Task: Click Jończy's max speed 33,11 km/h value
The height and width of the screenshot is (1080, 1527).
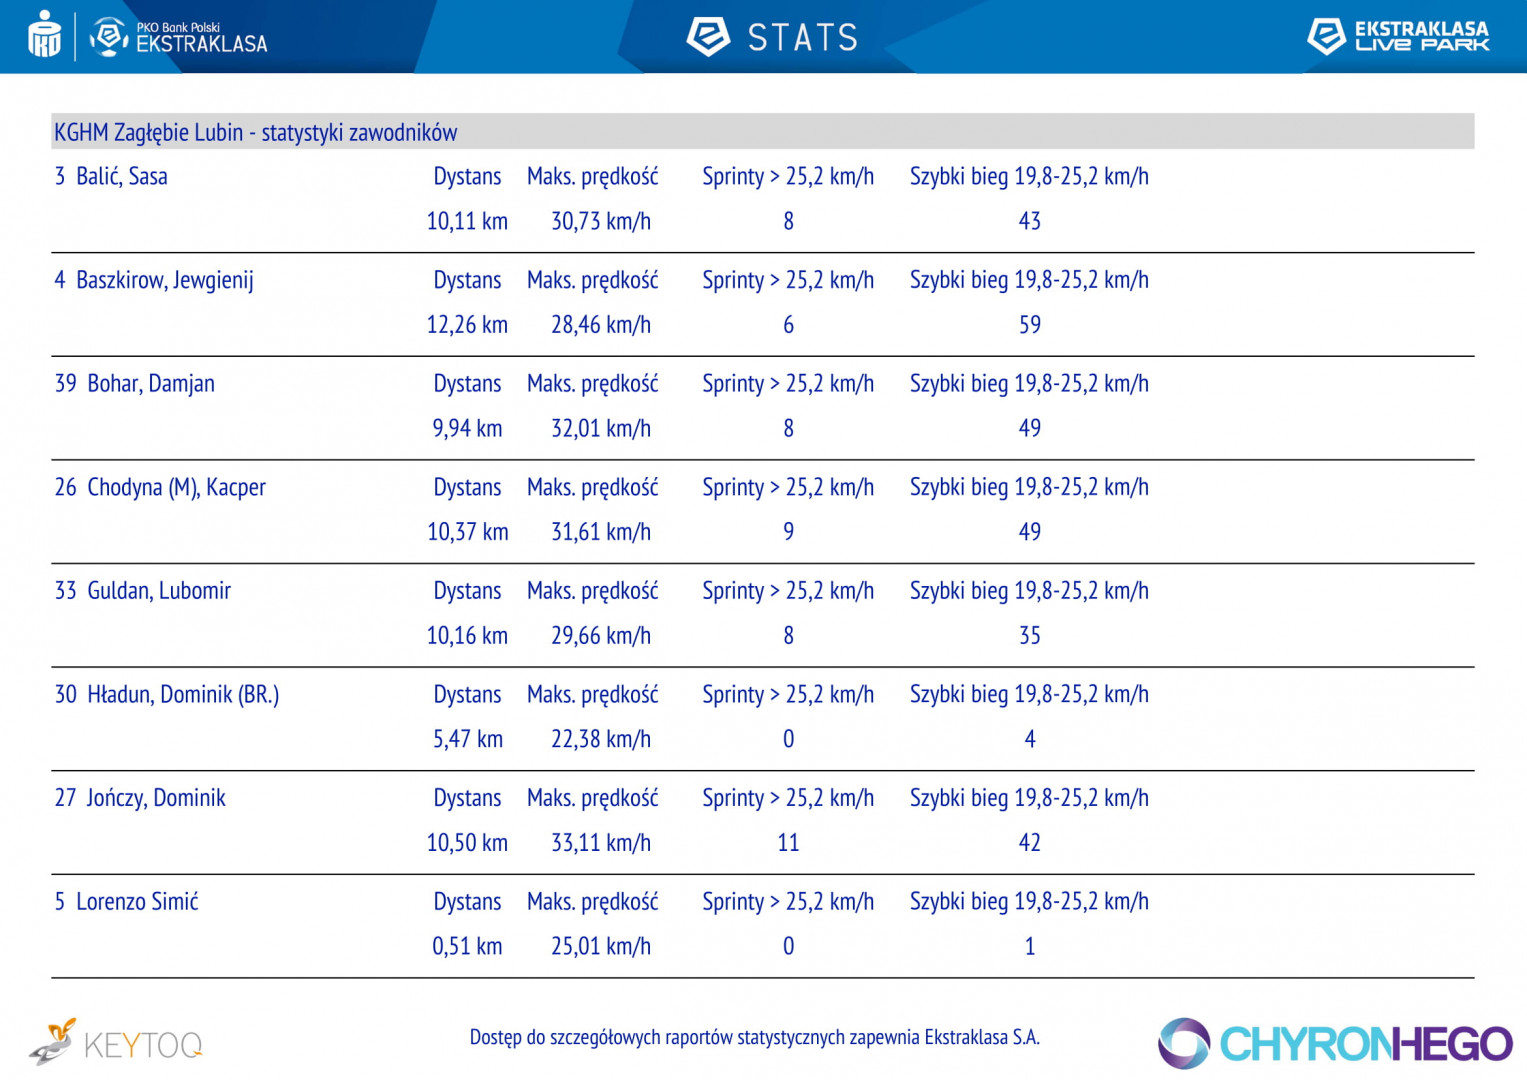Action: pos(601,843)
